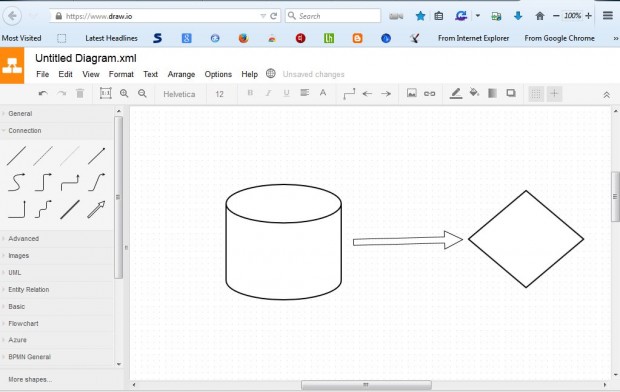Select the thick line connector shape
The height and width of the screenshot is (392, 620).
[70, 209]
